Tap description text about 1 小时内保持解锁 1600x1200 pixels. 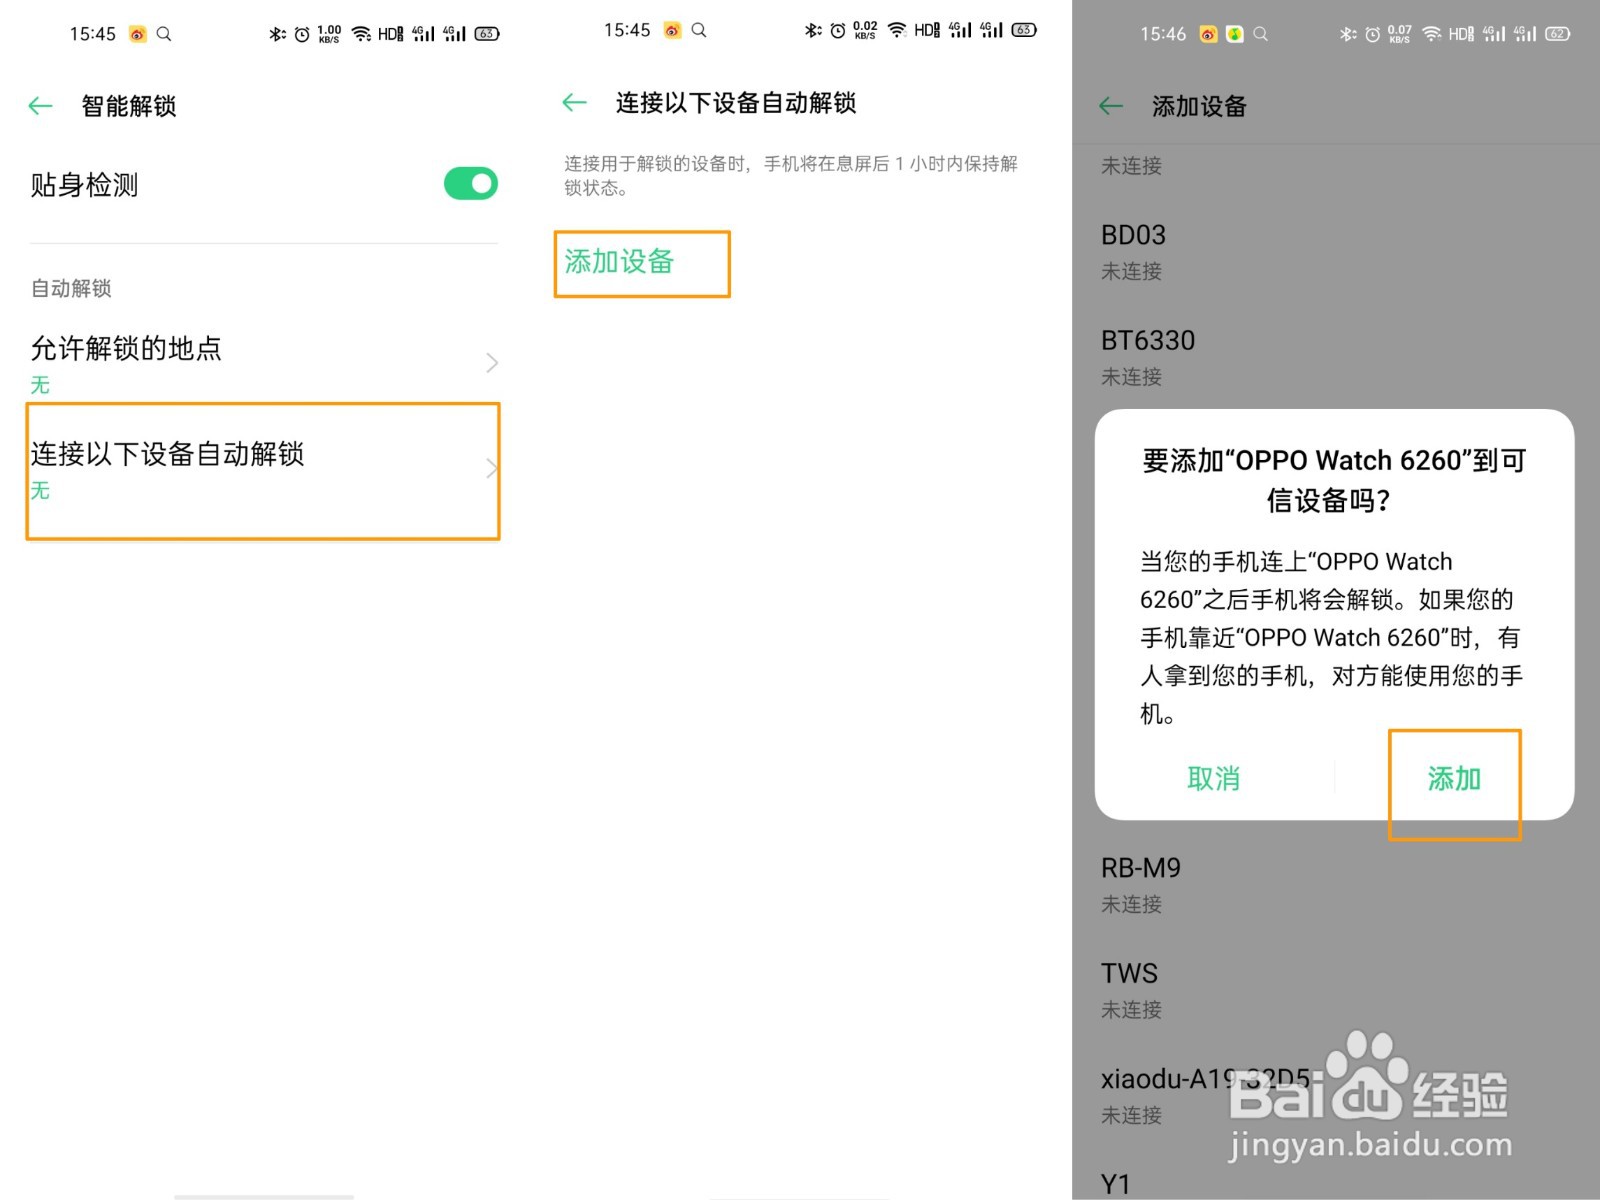click(791, 175)
